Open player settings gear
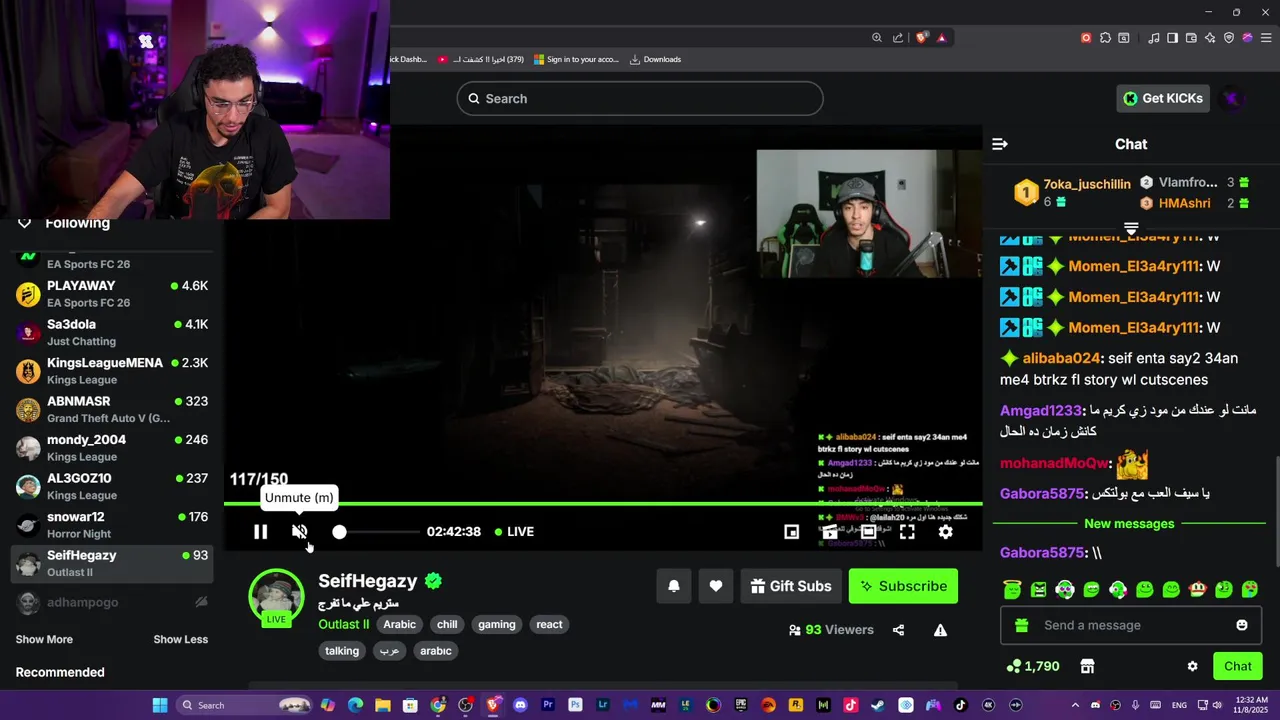This screenshot has height=720, width=1280. tap(945, 532)
